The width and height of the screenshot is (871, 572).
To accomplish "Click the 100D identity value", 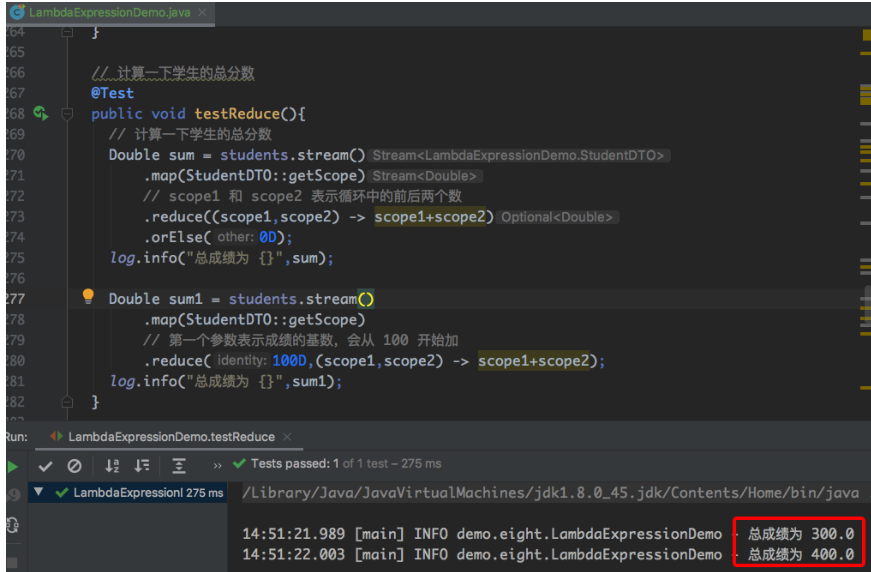I will point(289,361).
